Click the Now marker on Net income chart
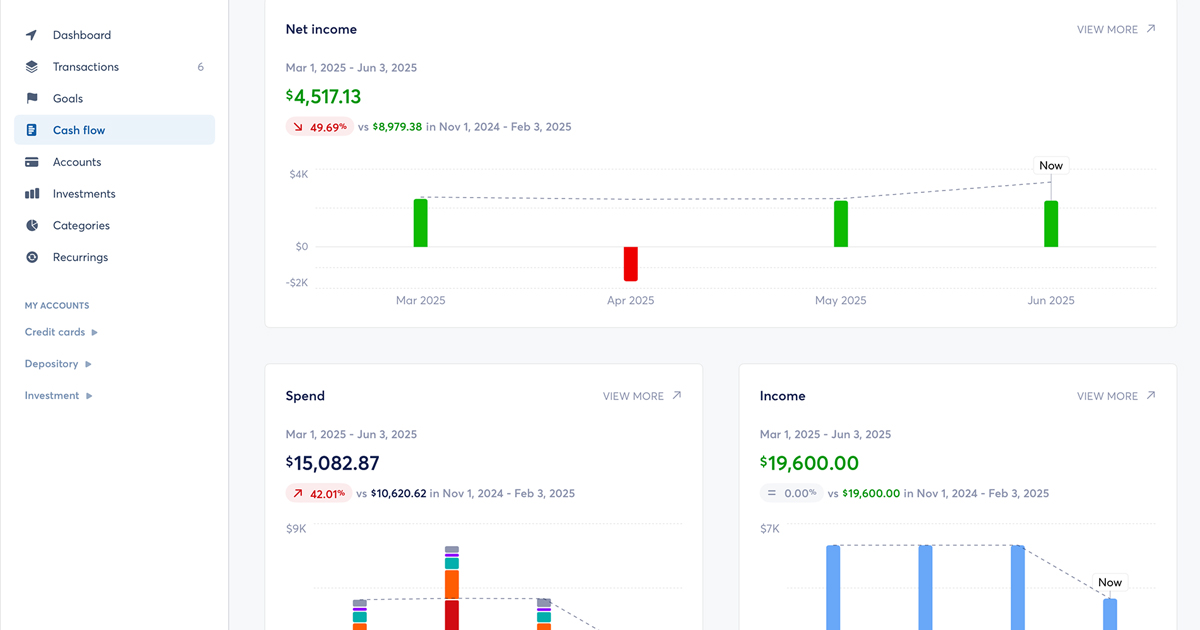This screenshot has width=1200, height=630. tap(1051, 165)
